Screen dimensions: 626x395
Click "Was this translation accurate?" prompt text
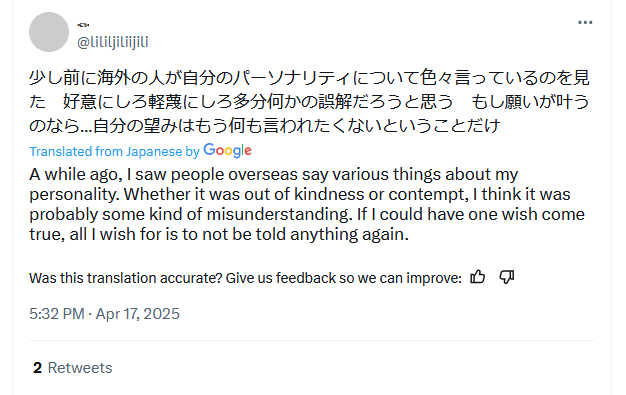pyautogui.click(x=125, y=278)
